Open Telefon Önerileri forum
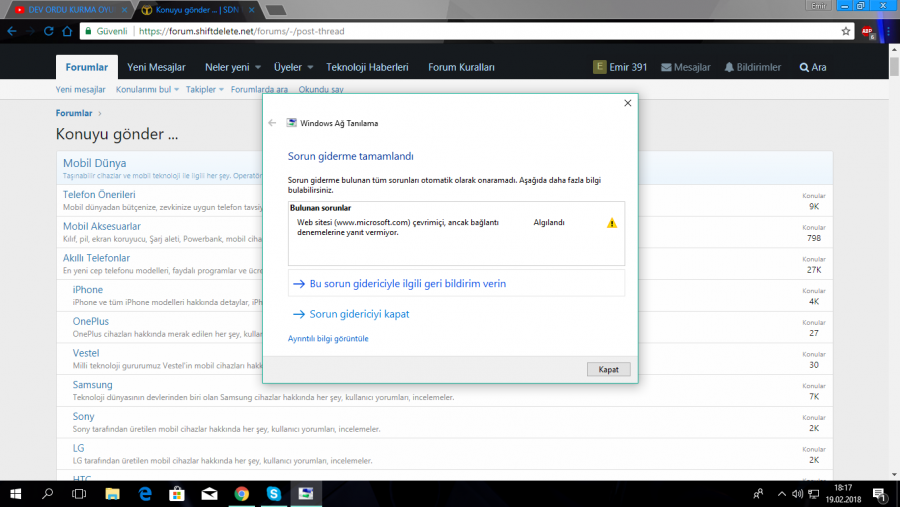This screenshot has height=507, width=900. (x=99, y=195)
